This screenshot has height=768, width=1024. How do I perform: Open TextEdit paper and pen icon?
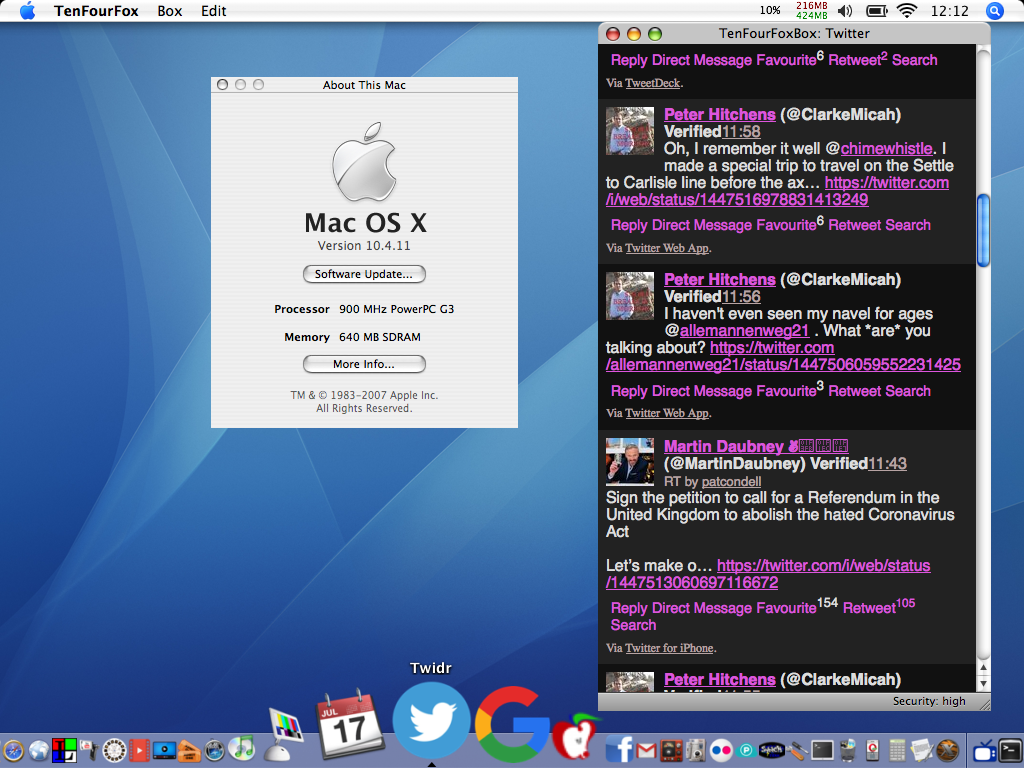[x=923, y=750]
